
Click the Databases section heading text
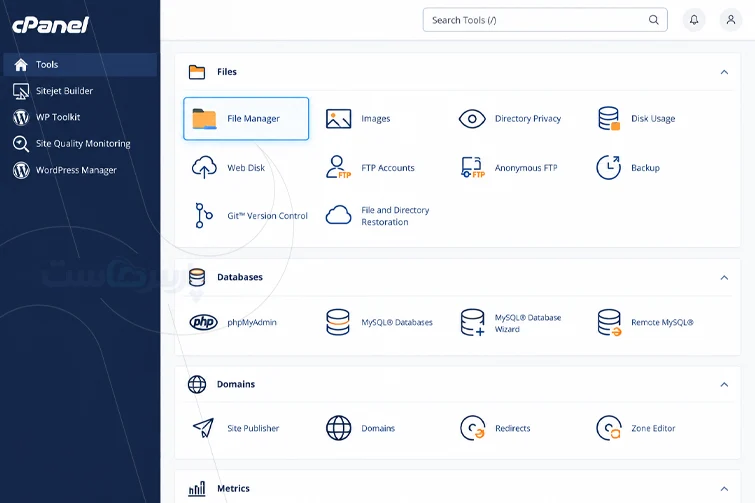[x=240, y=277]
